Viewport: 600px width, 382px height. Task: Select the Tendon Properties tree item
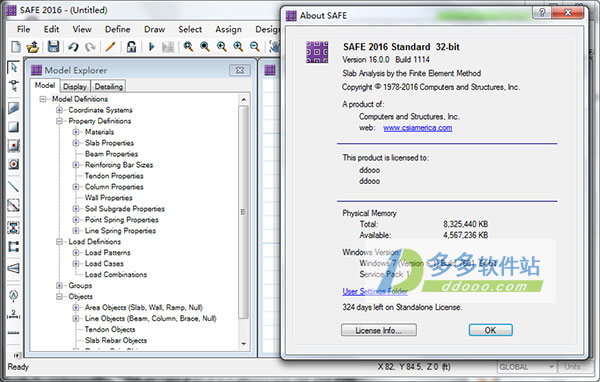(x=114, y=176)
